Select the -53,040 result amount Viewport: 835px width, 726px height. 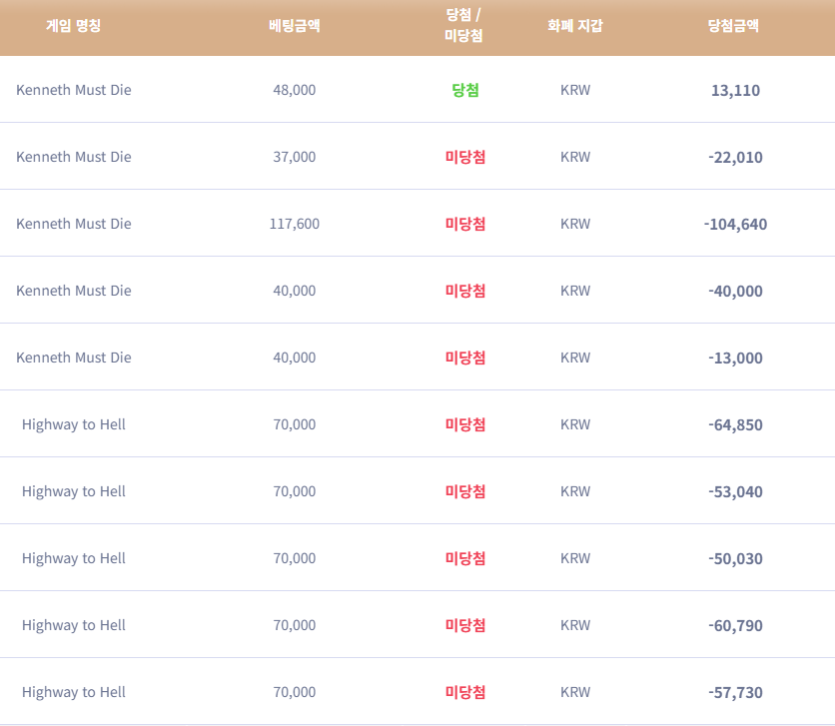(x=735, y=492)
